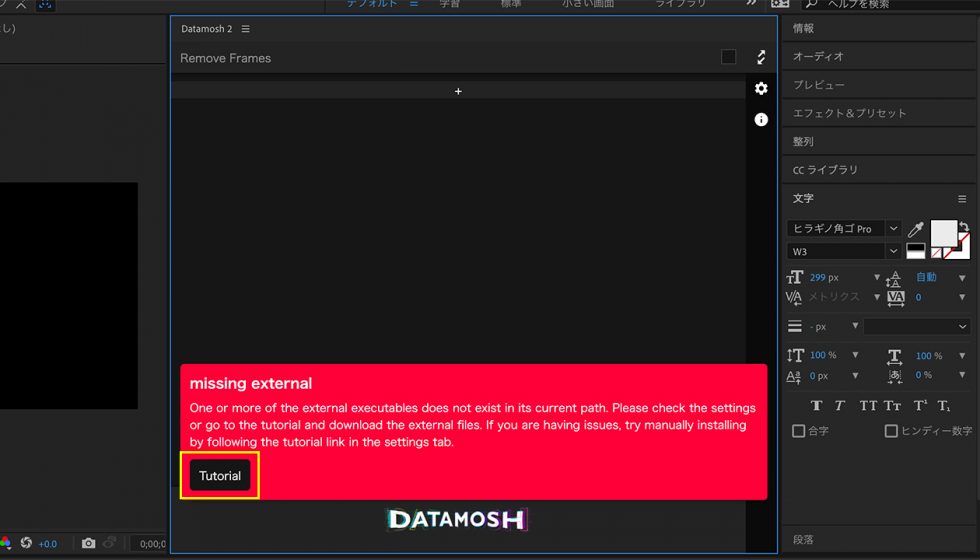Click the tsume あ icon
Viewport: 980px width, 560px height.
(894, 376)
